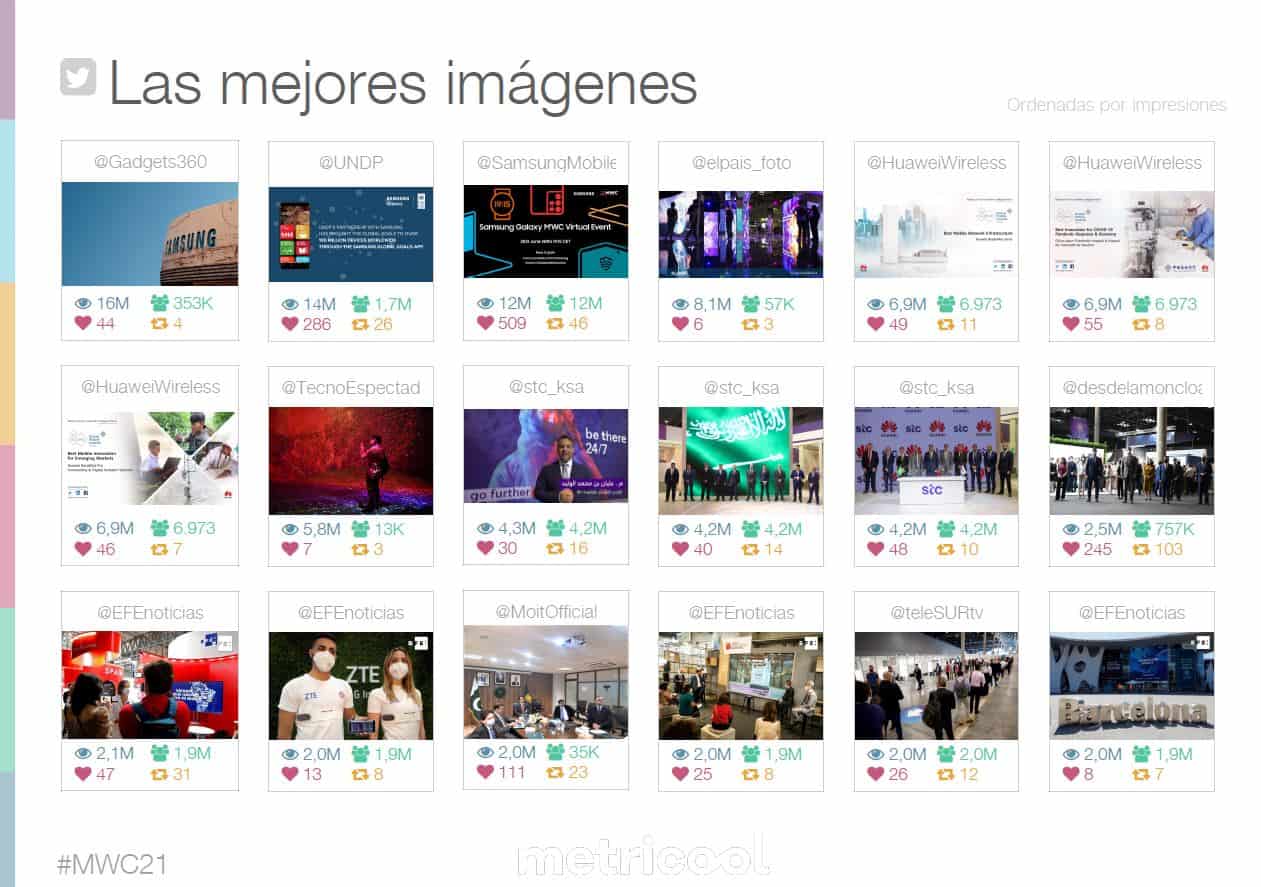
Task: Open the Samsung building image from @Gadgets360
Action: (150, 234)
